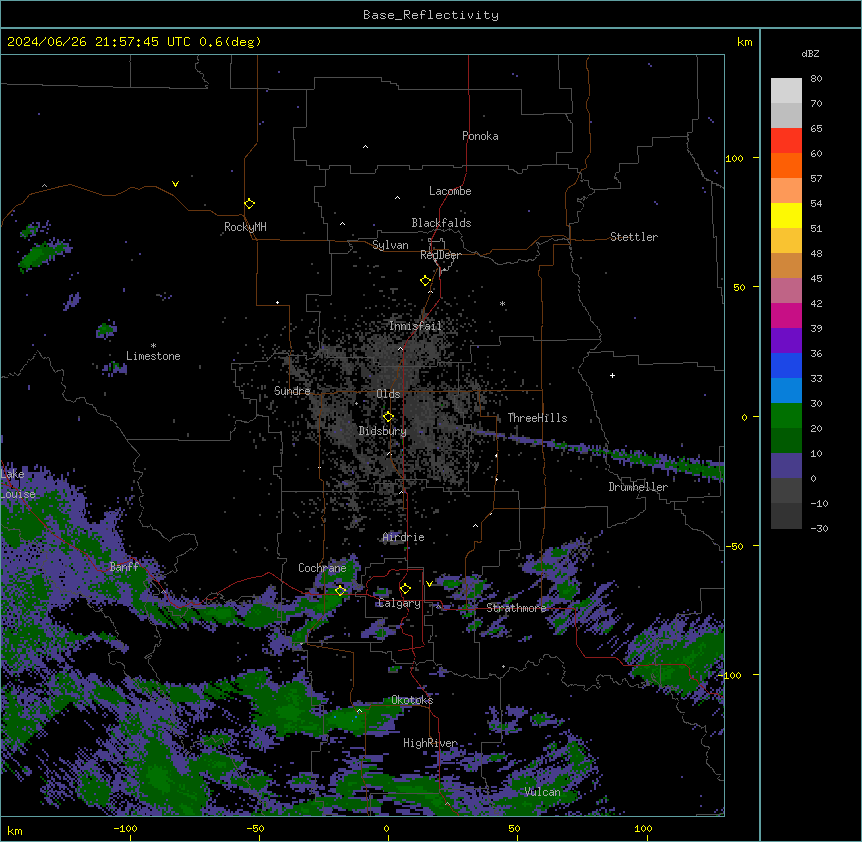Click the Okotoks city label
This screenshot has width=862, height=842.
point(412,700)
